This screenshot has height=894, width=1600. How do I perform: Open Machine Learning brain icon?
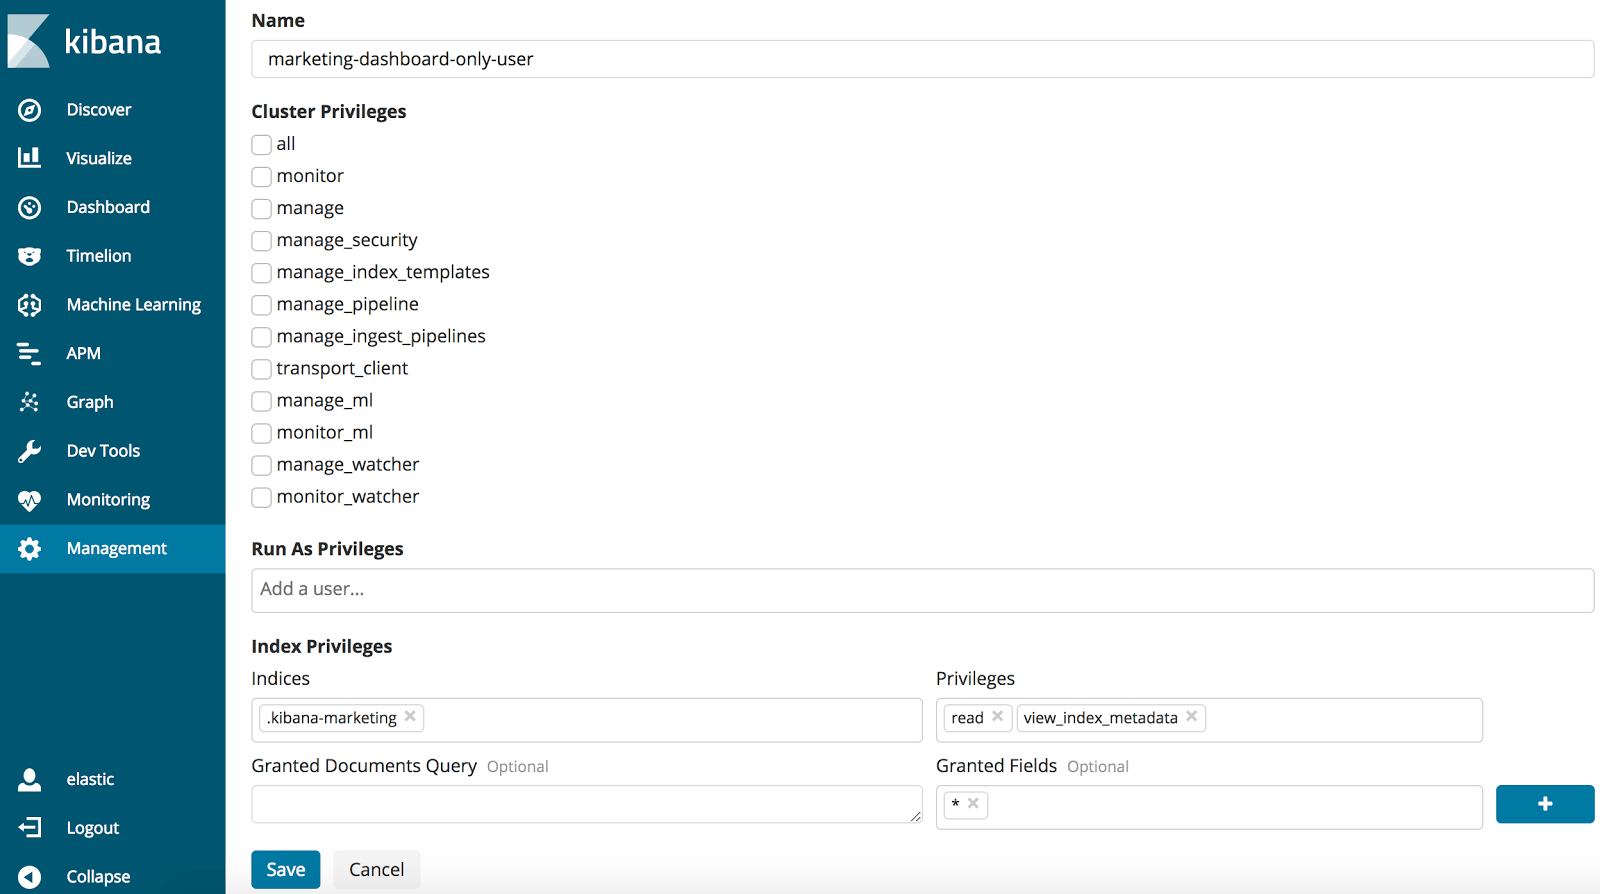coord(30,305)
